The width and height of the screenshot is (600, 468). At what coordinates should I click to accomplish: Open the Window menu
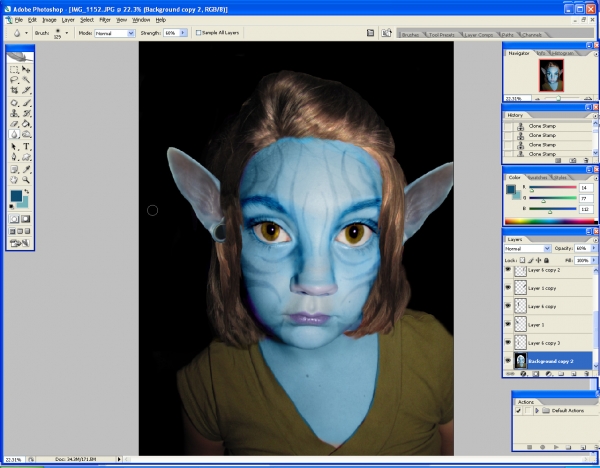141,20
